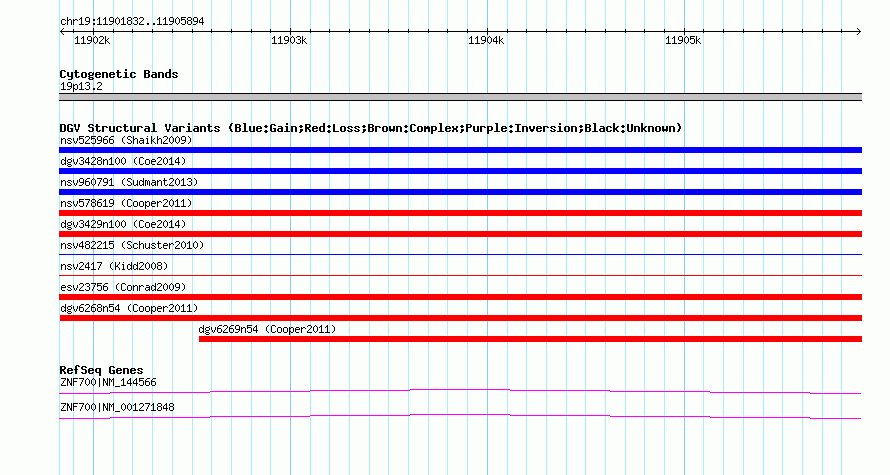Click the nsv525966 (Shaikh2009) blue gain bar
Viewport: 890px width, 475px height.
460,150
